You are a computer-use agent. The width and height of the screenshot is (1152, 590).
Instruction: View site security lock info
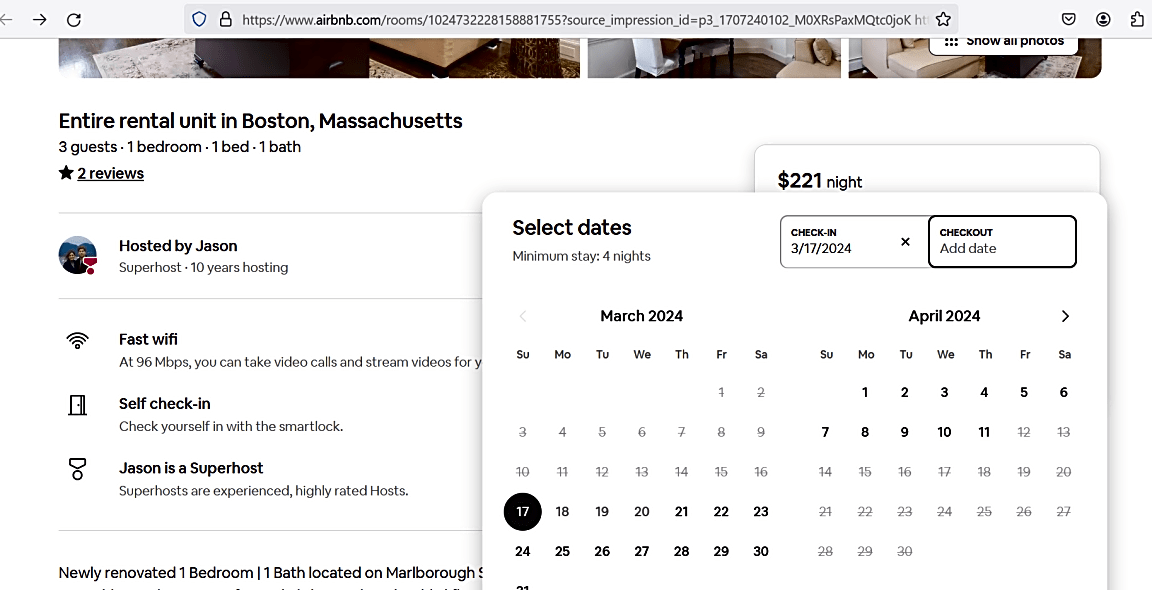(x=226, y=20)
